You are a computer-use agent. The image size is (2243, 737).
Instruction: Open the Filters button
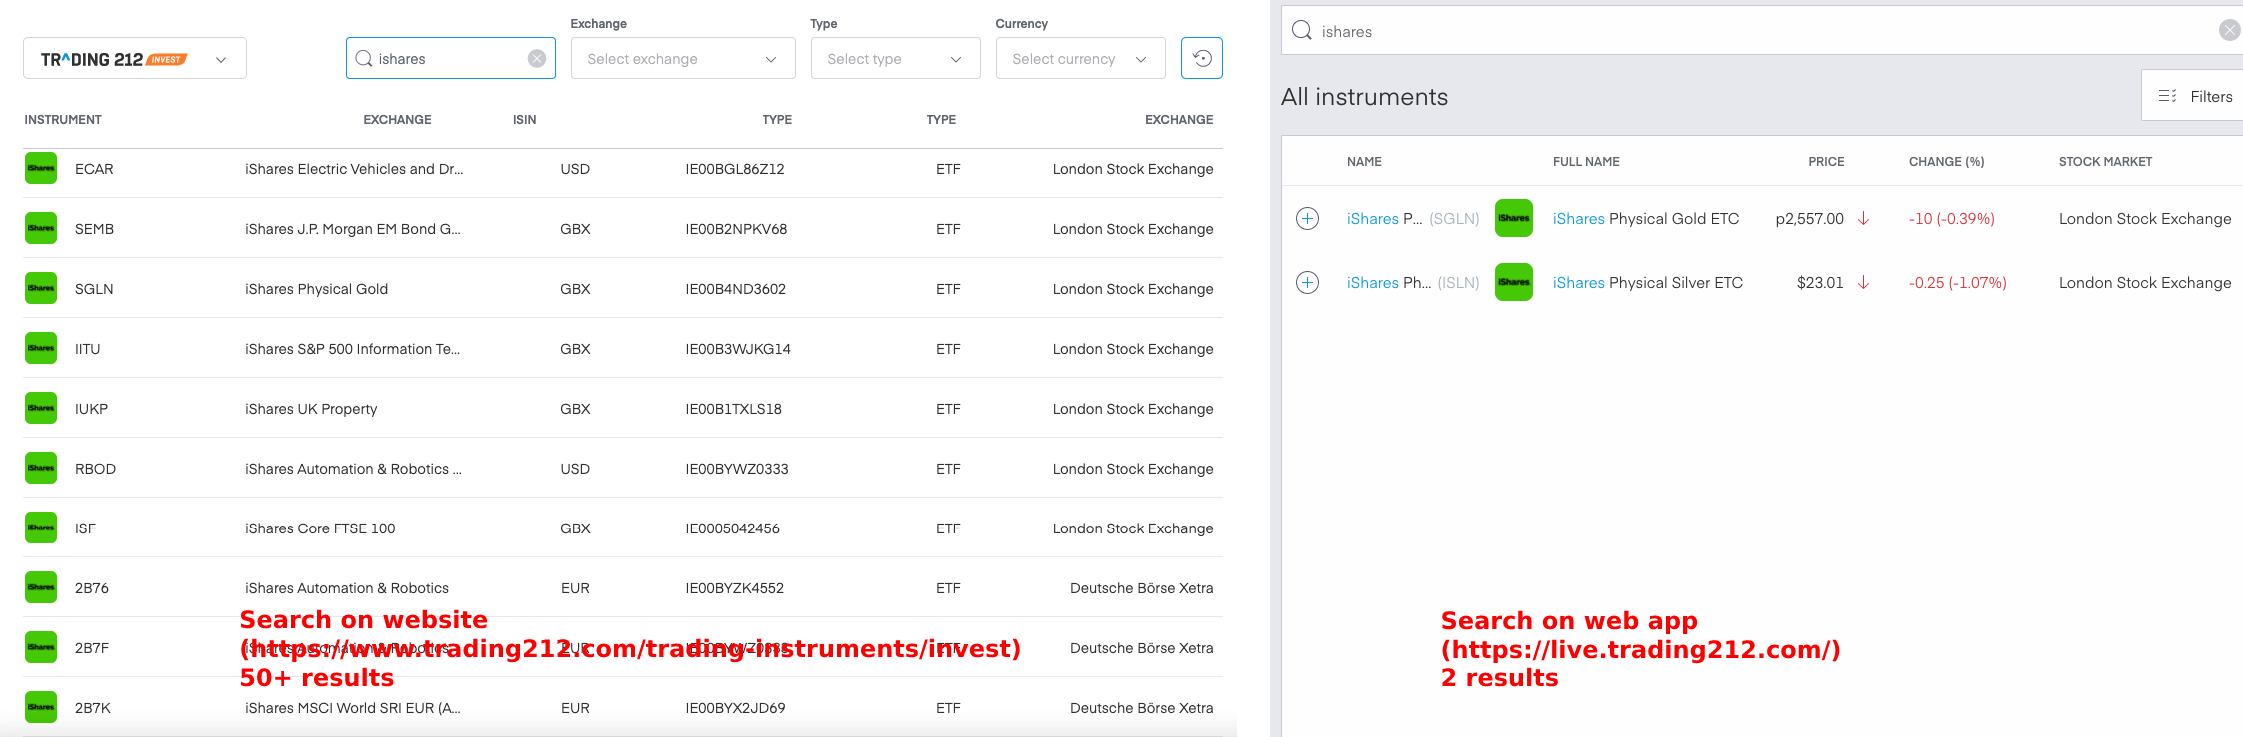tap(2196, 96)
